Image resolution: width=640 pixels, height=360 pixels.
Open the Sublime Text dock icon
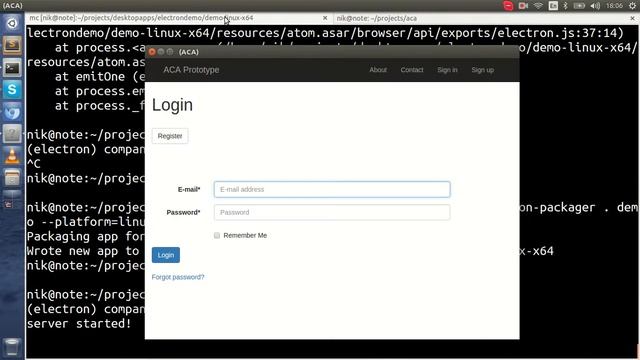pyautogui.click(x=12, y=45)
